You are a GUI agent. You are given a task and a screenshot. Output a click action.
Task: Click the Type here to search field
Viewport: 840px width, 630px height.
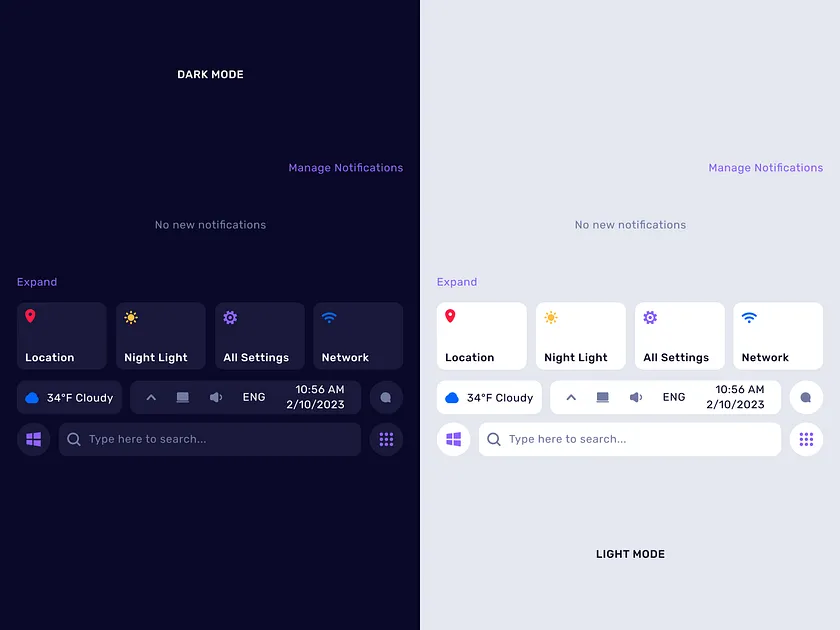coord(210,439)
